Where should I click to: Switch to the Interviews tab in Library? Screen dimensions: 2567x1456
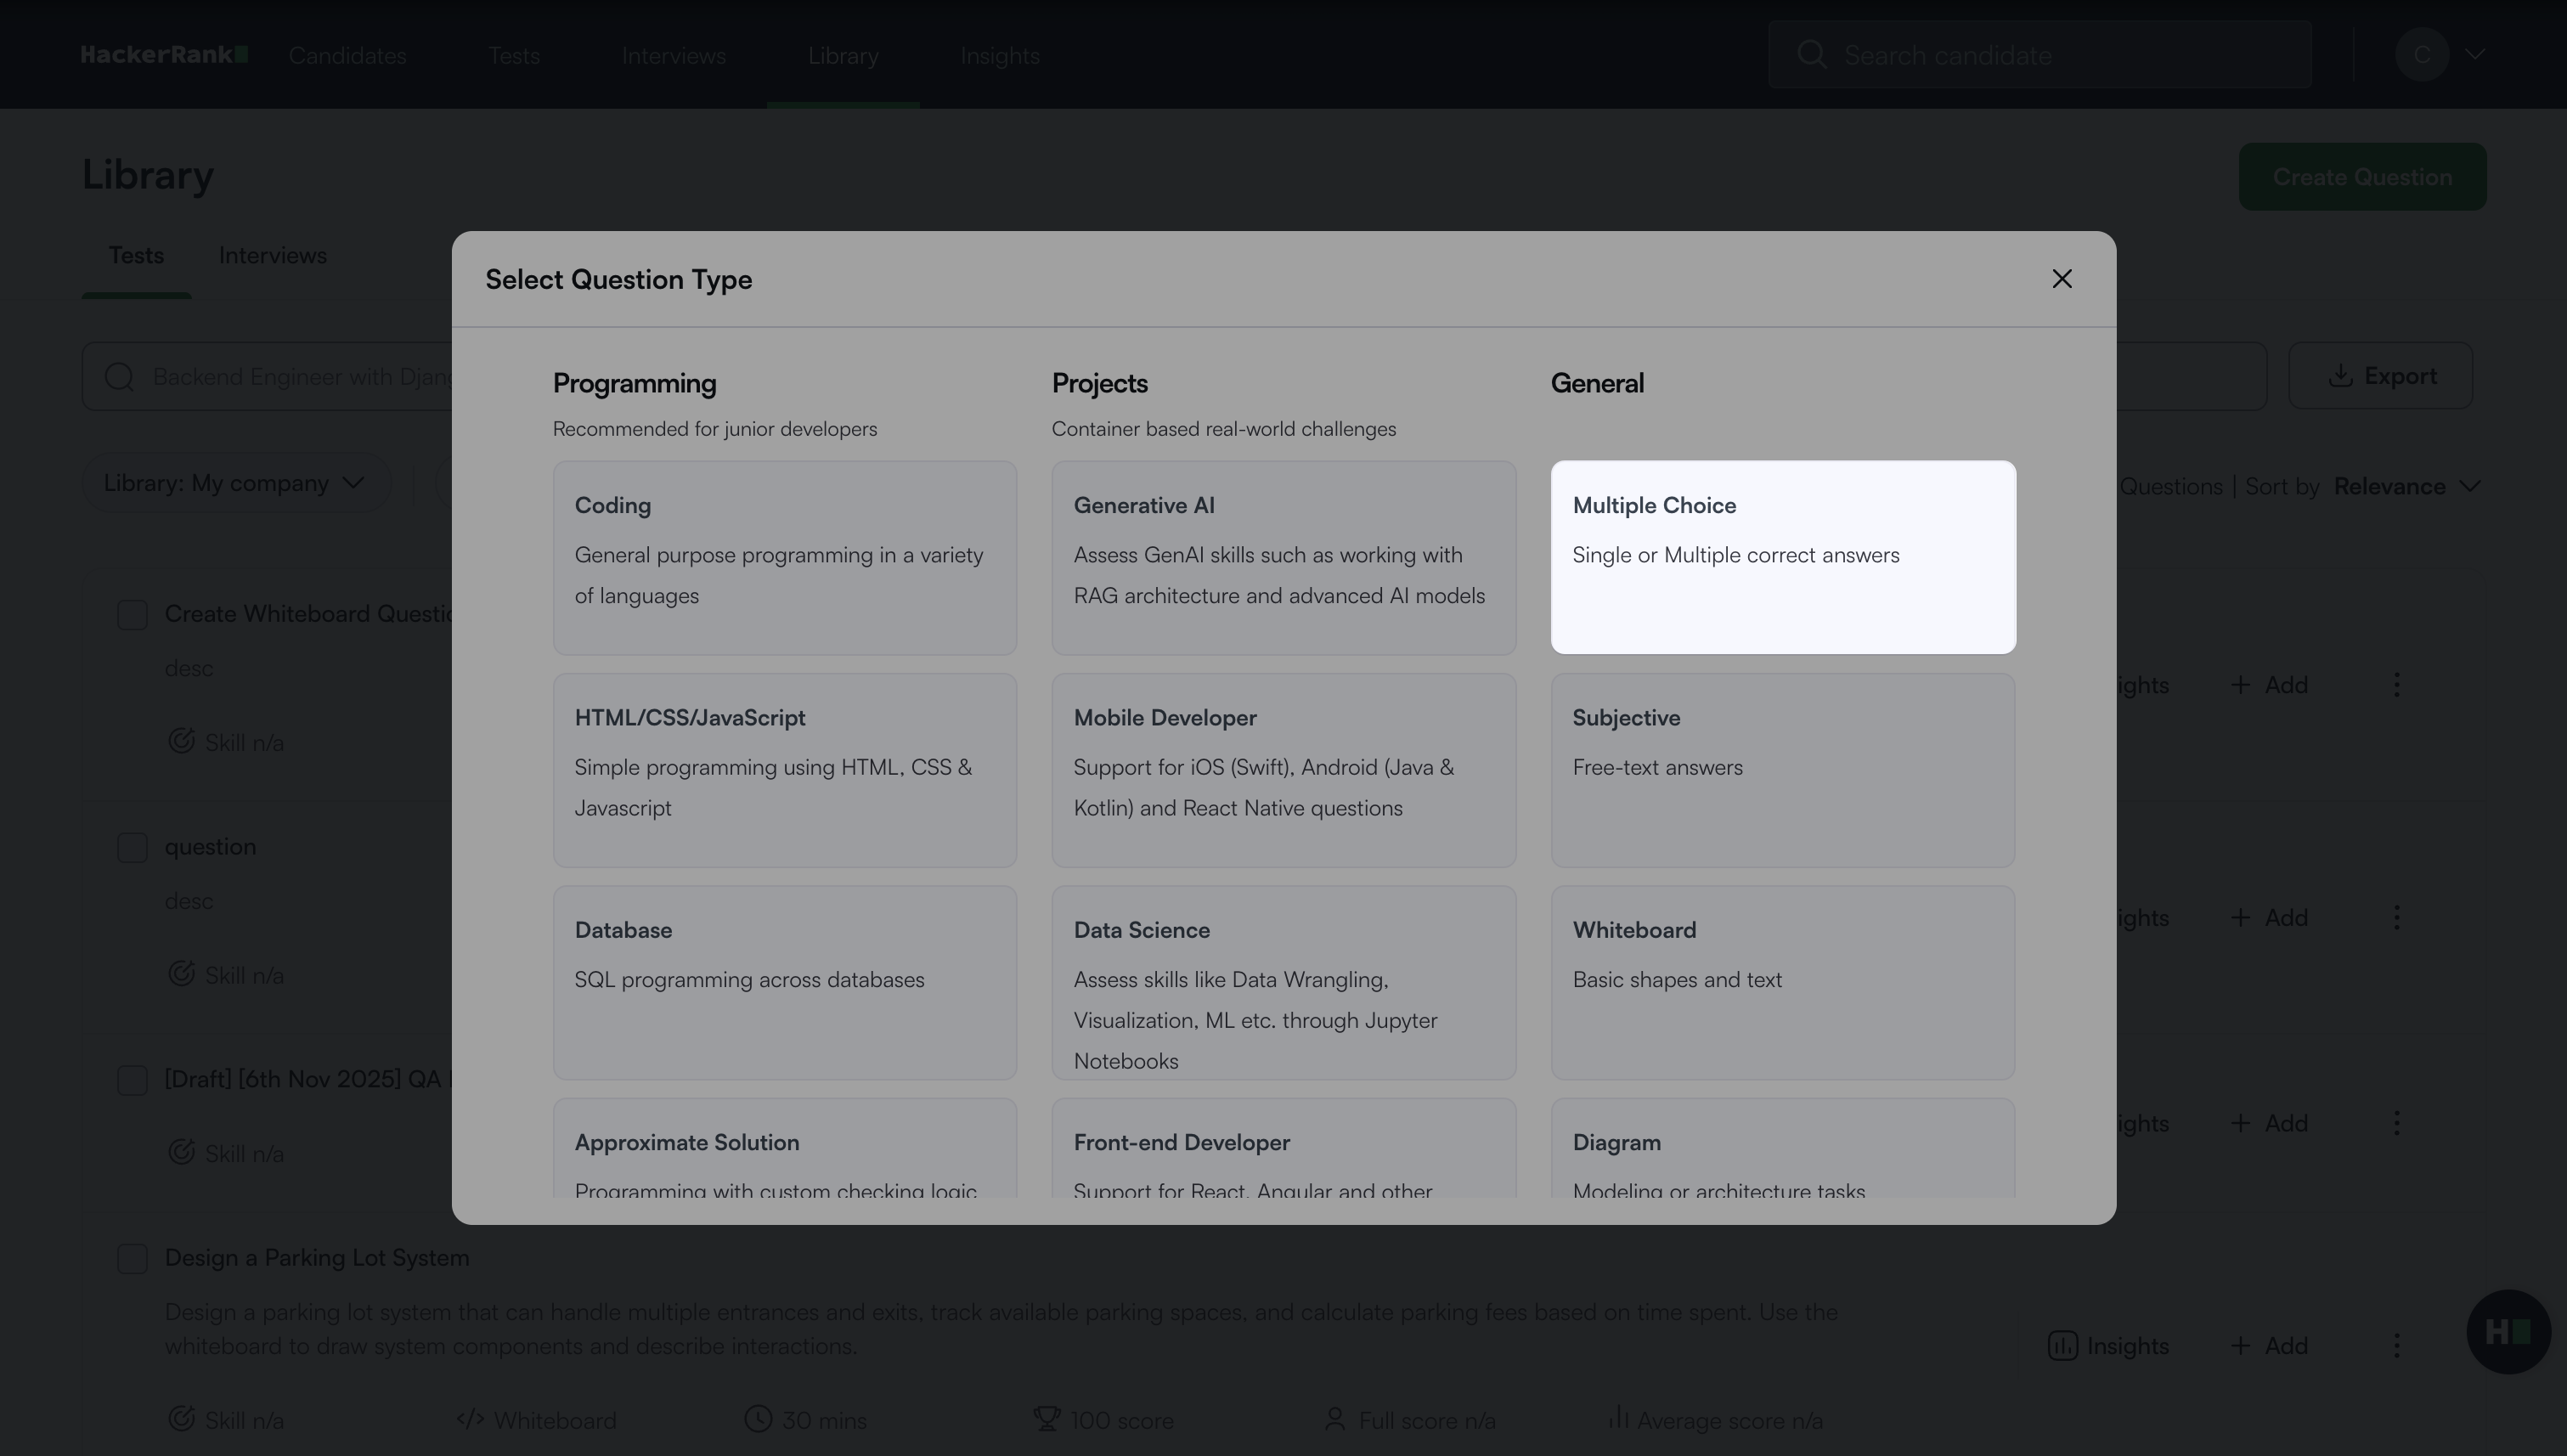click(272, 256)
